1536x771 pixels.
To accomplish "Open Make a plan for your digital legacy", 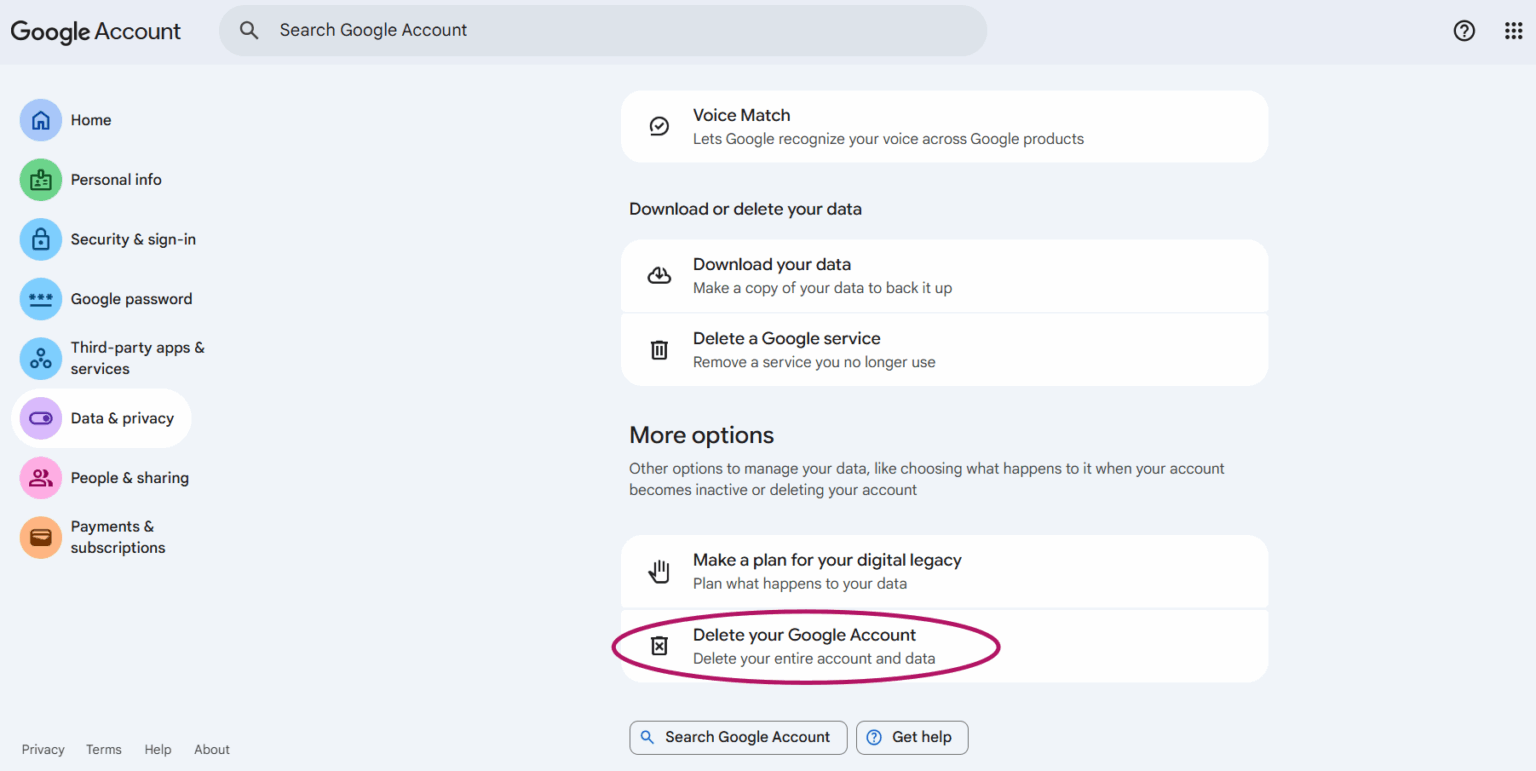I will click(x=944, y=571).
